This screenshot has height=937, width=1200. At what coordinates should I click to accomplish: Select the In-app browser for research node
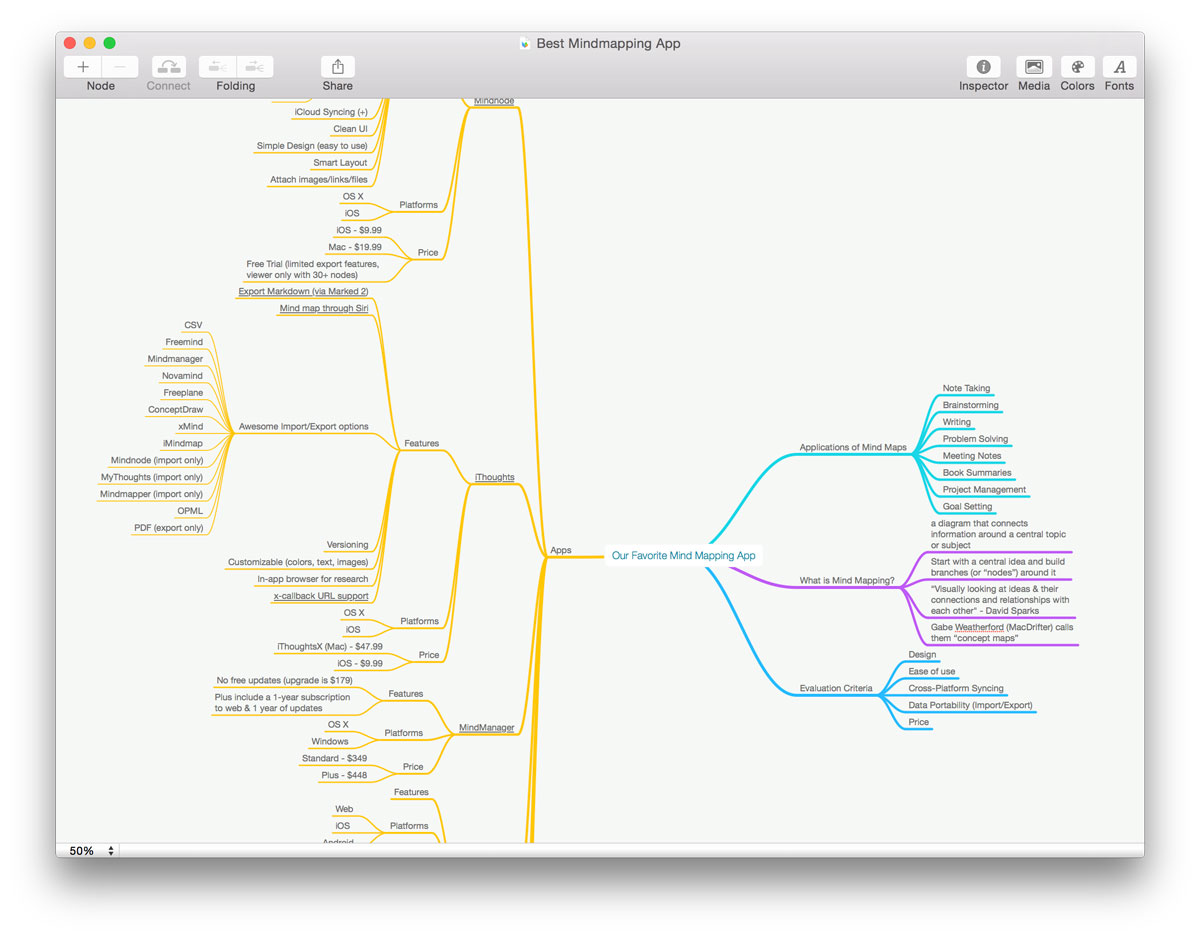point(313,579)
